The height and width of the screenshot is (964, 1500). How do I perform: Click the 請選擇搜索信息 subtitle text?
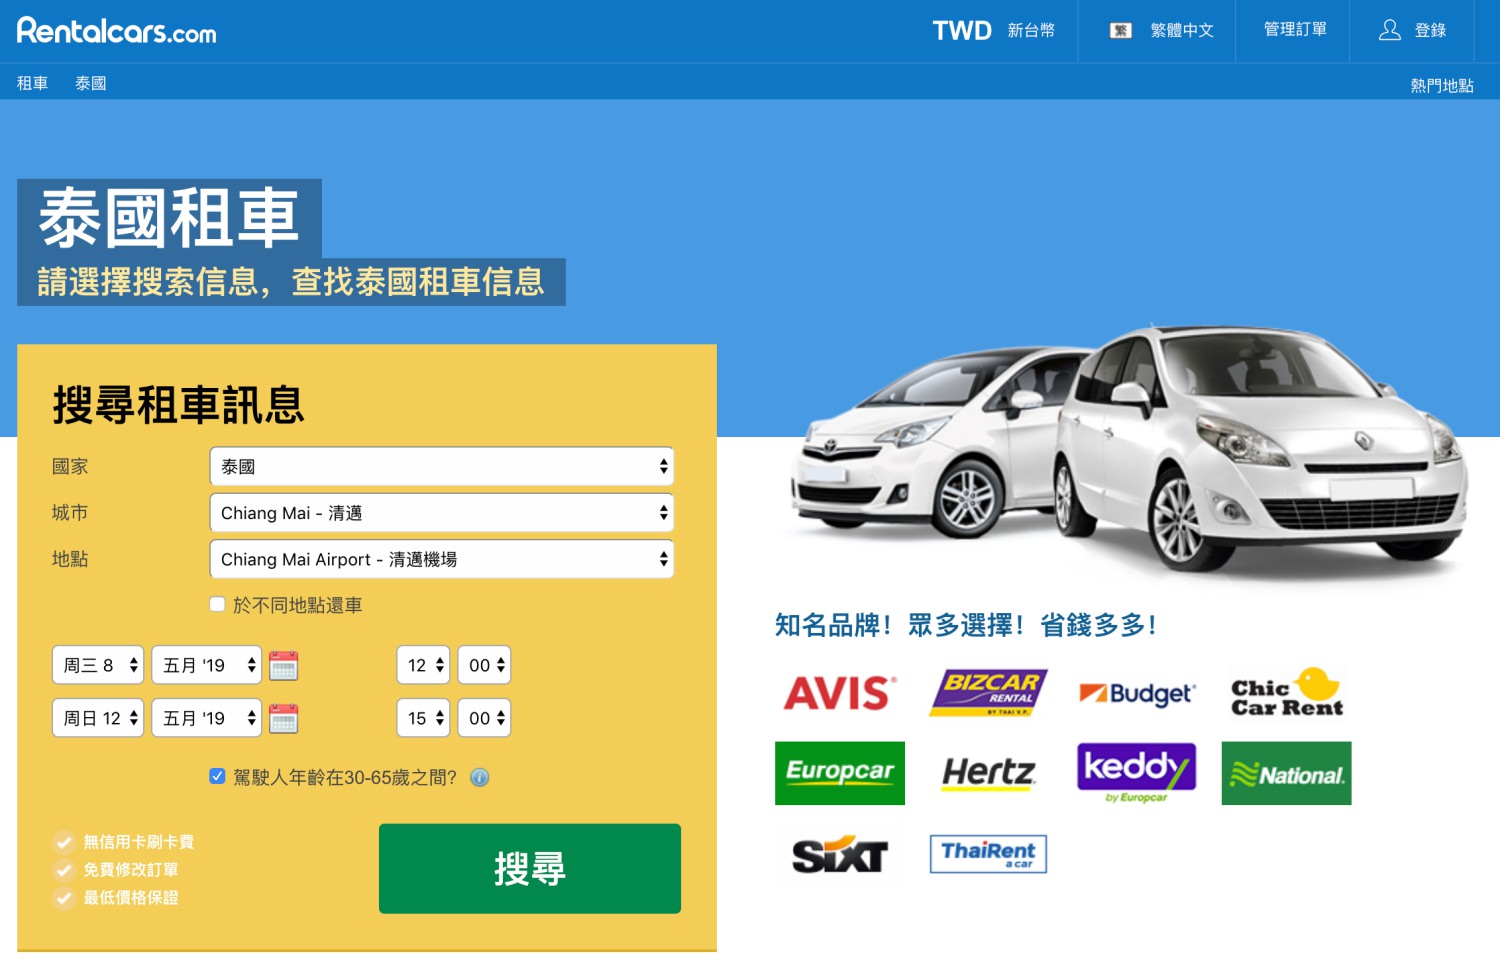pos(291,282)
